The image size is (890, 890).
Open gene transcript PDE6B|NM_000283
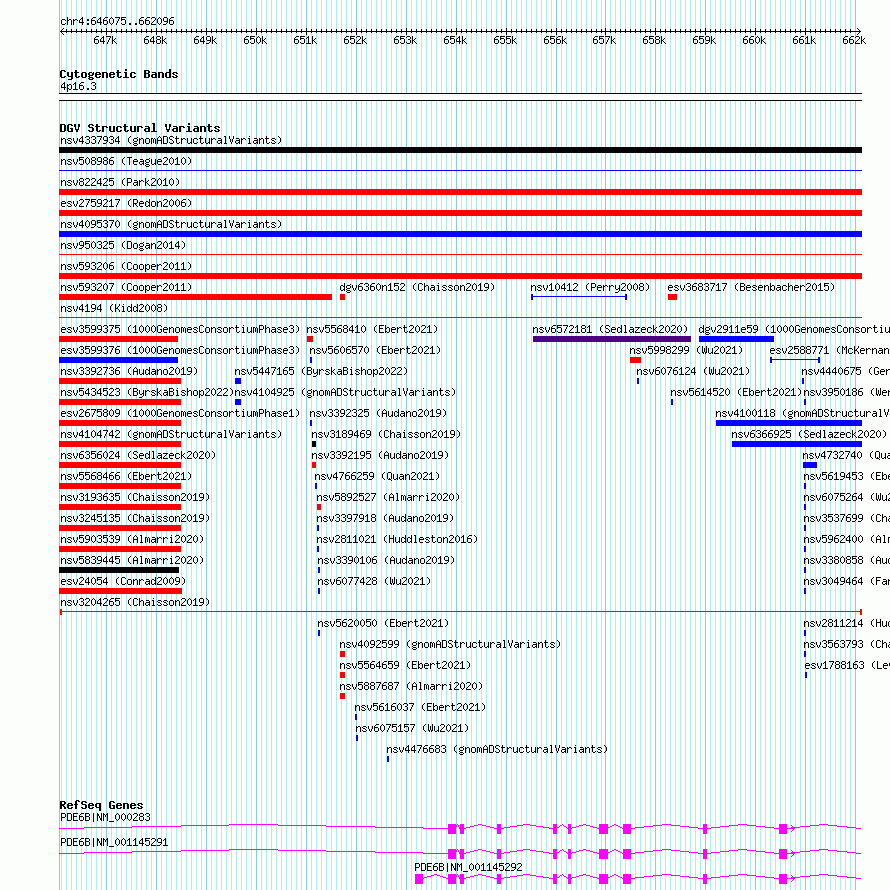pyautogui.click(x=106, y=817)
